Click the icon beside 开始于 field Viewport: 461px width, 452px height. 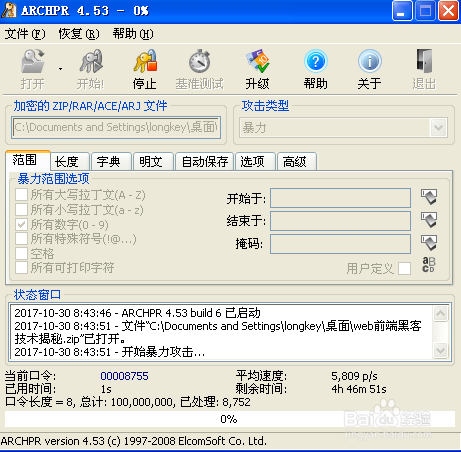coord(429,197)
